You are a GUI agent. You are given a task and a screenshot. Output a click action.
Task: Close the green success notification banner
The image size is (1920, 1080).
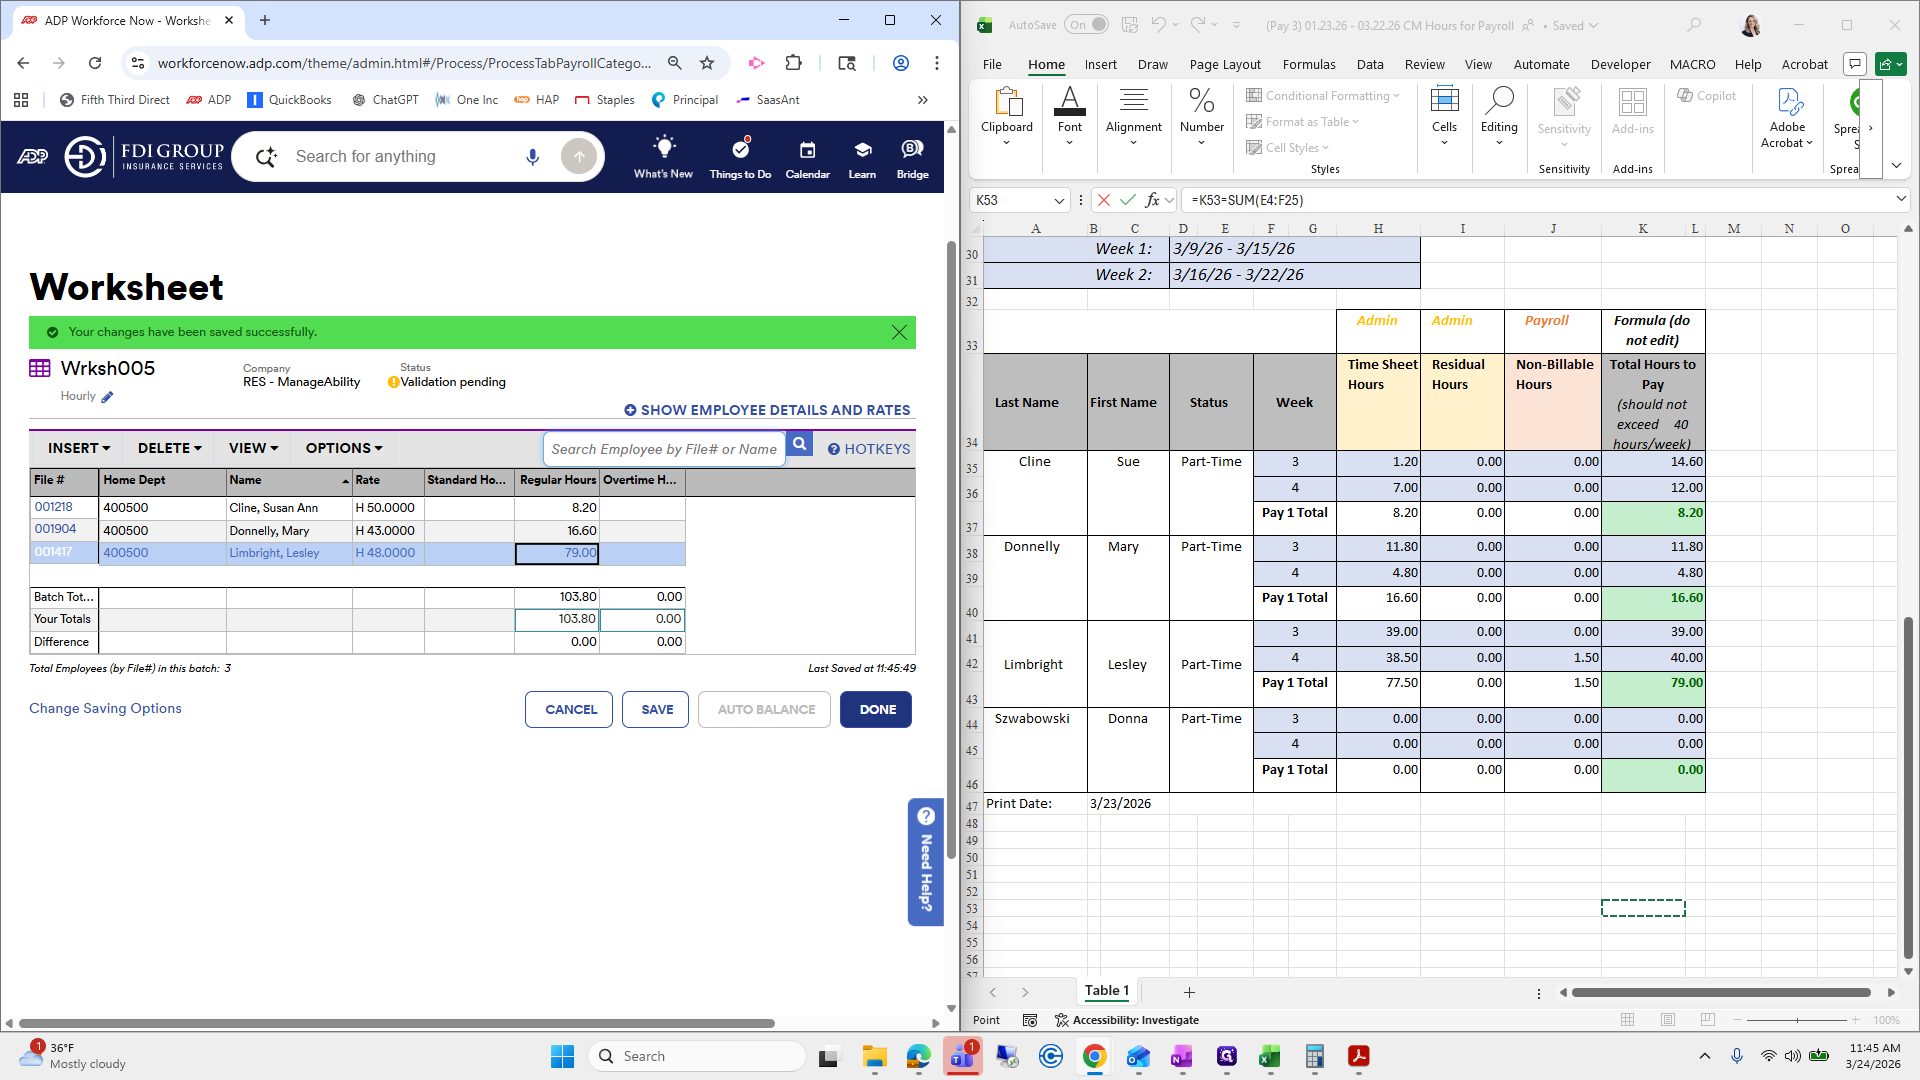tap(899, 332)
